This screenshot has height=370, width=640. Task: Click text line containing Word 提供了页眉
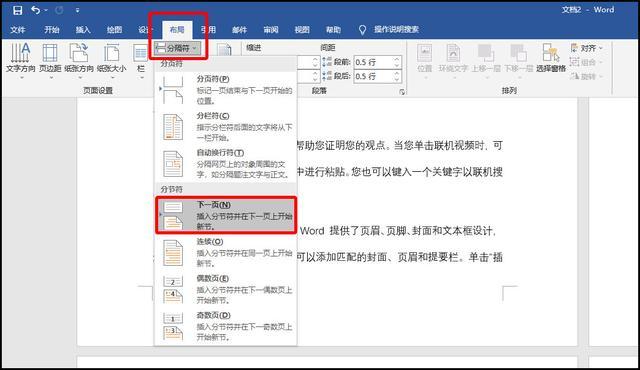tap(398, 231)
